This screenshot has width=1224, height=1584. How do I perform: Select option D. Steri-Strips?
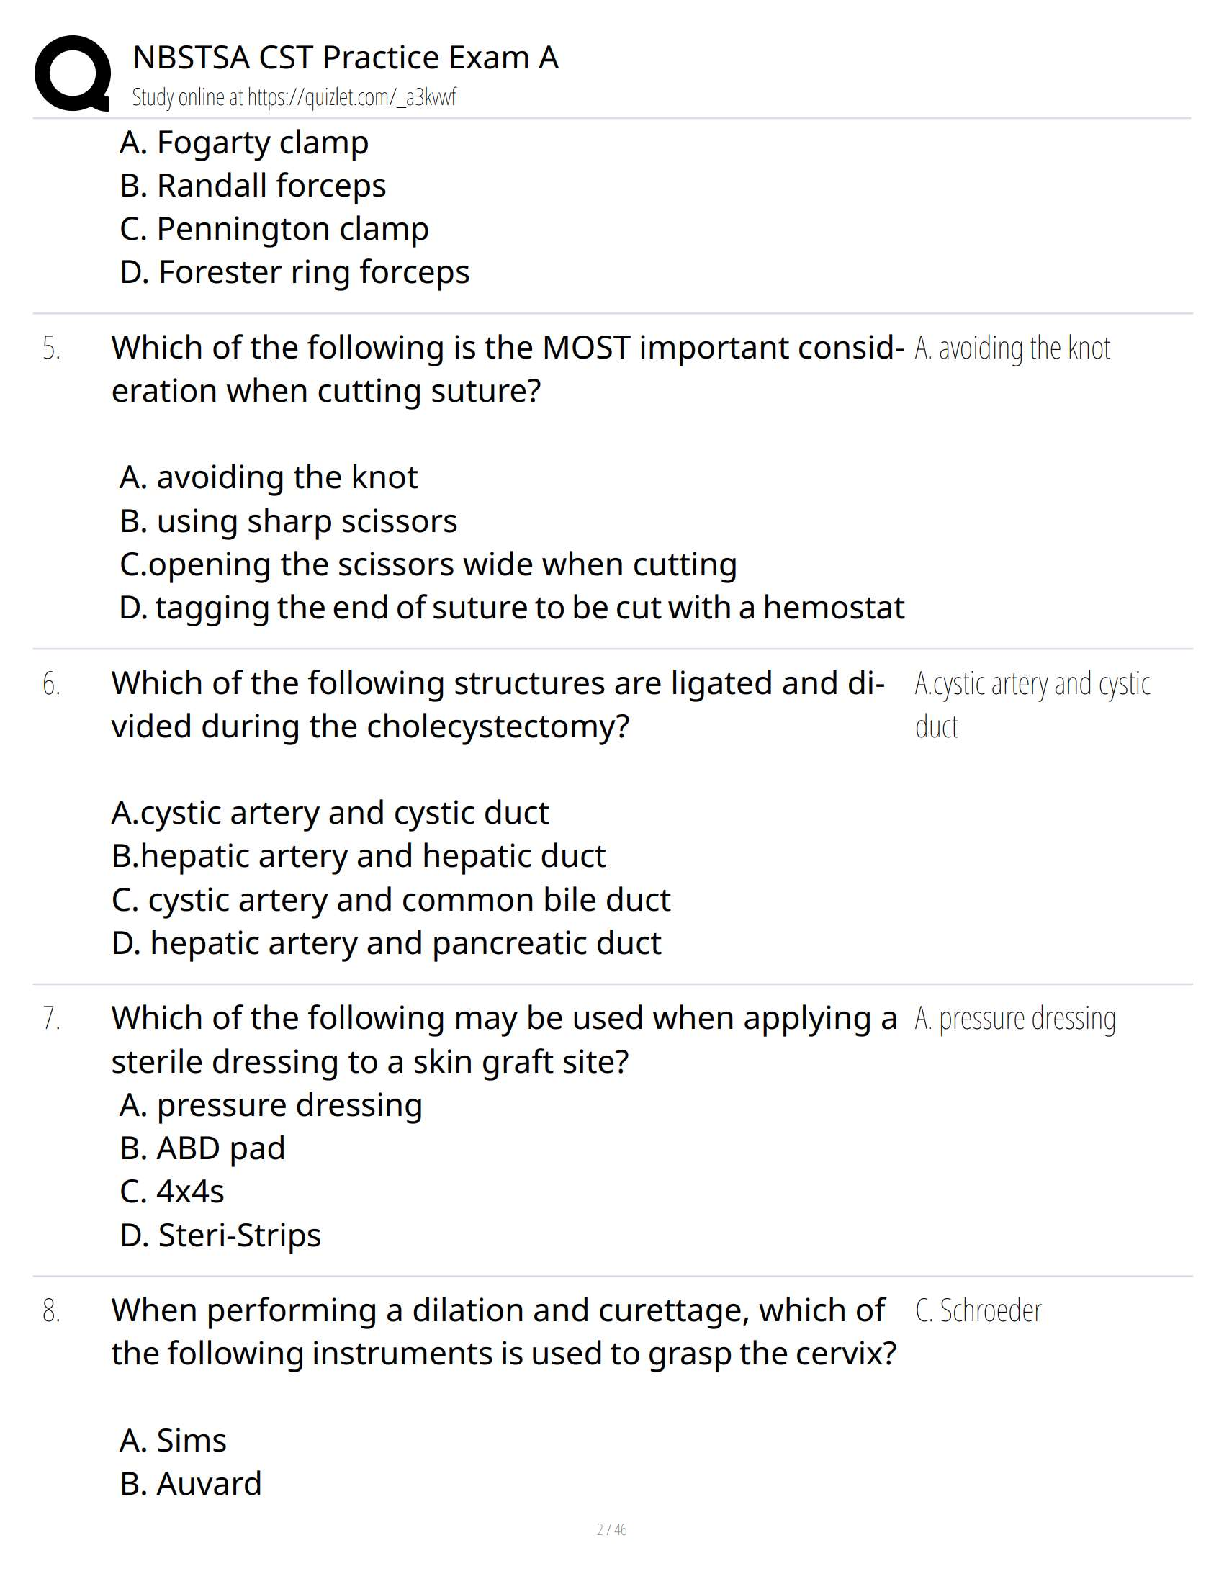coord(220,1235)
